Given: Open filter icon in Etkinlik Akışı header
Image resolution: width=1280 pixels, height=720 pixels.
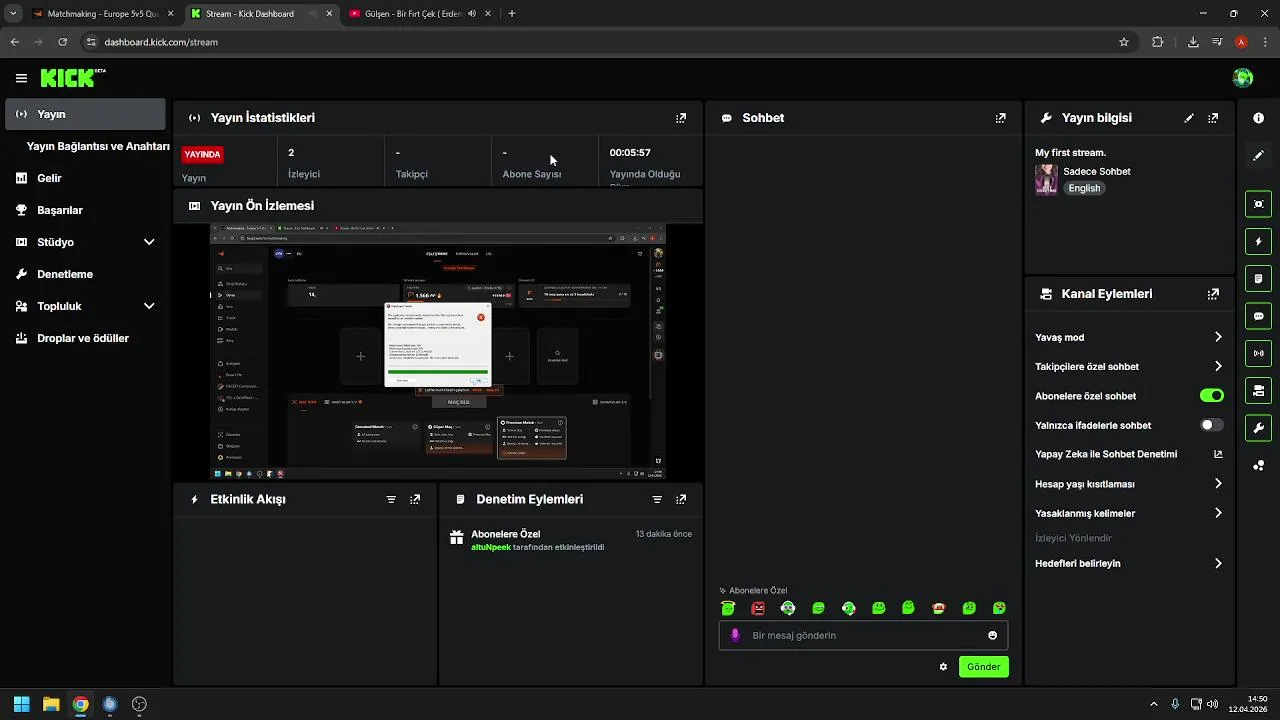Looking at the screenshot, I should pyautogui.click(x=391, y=499).
